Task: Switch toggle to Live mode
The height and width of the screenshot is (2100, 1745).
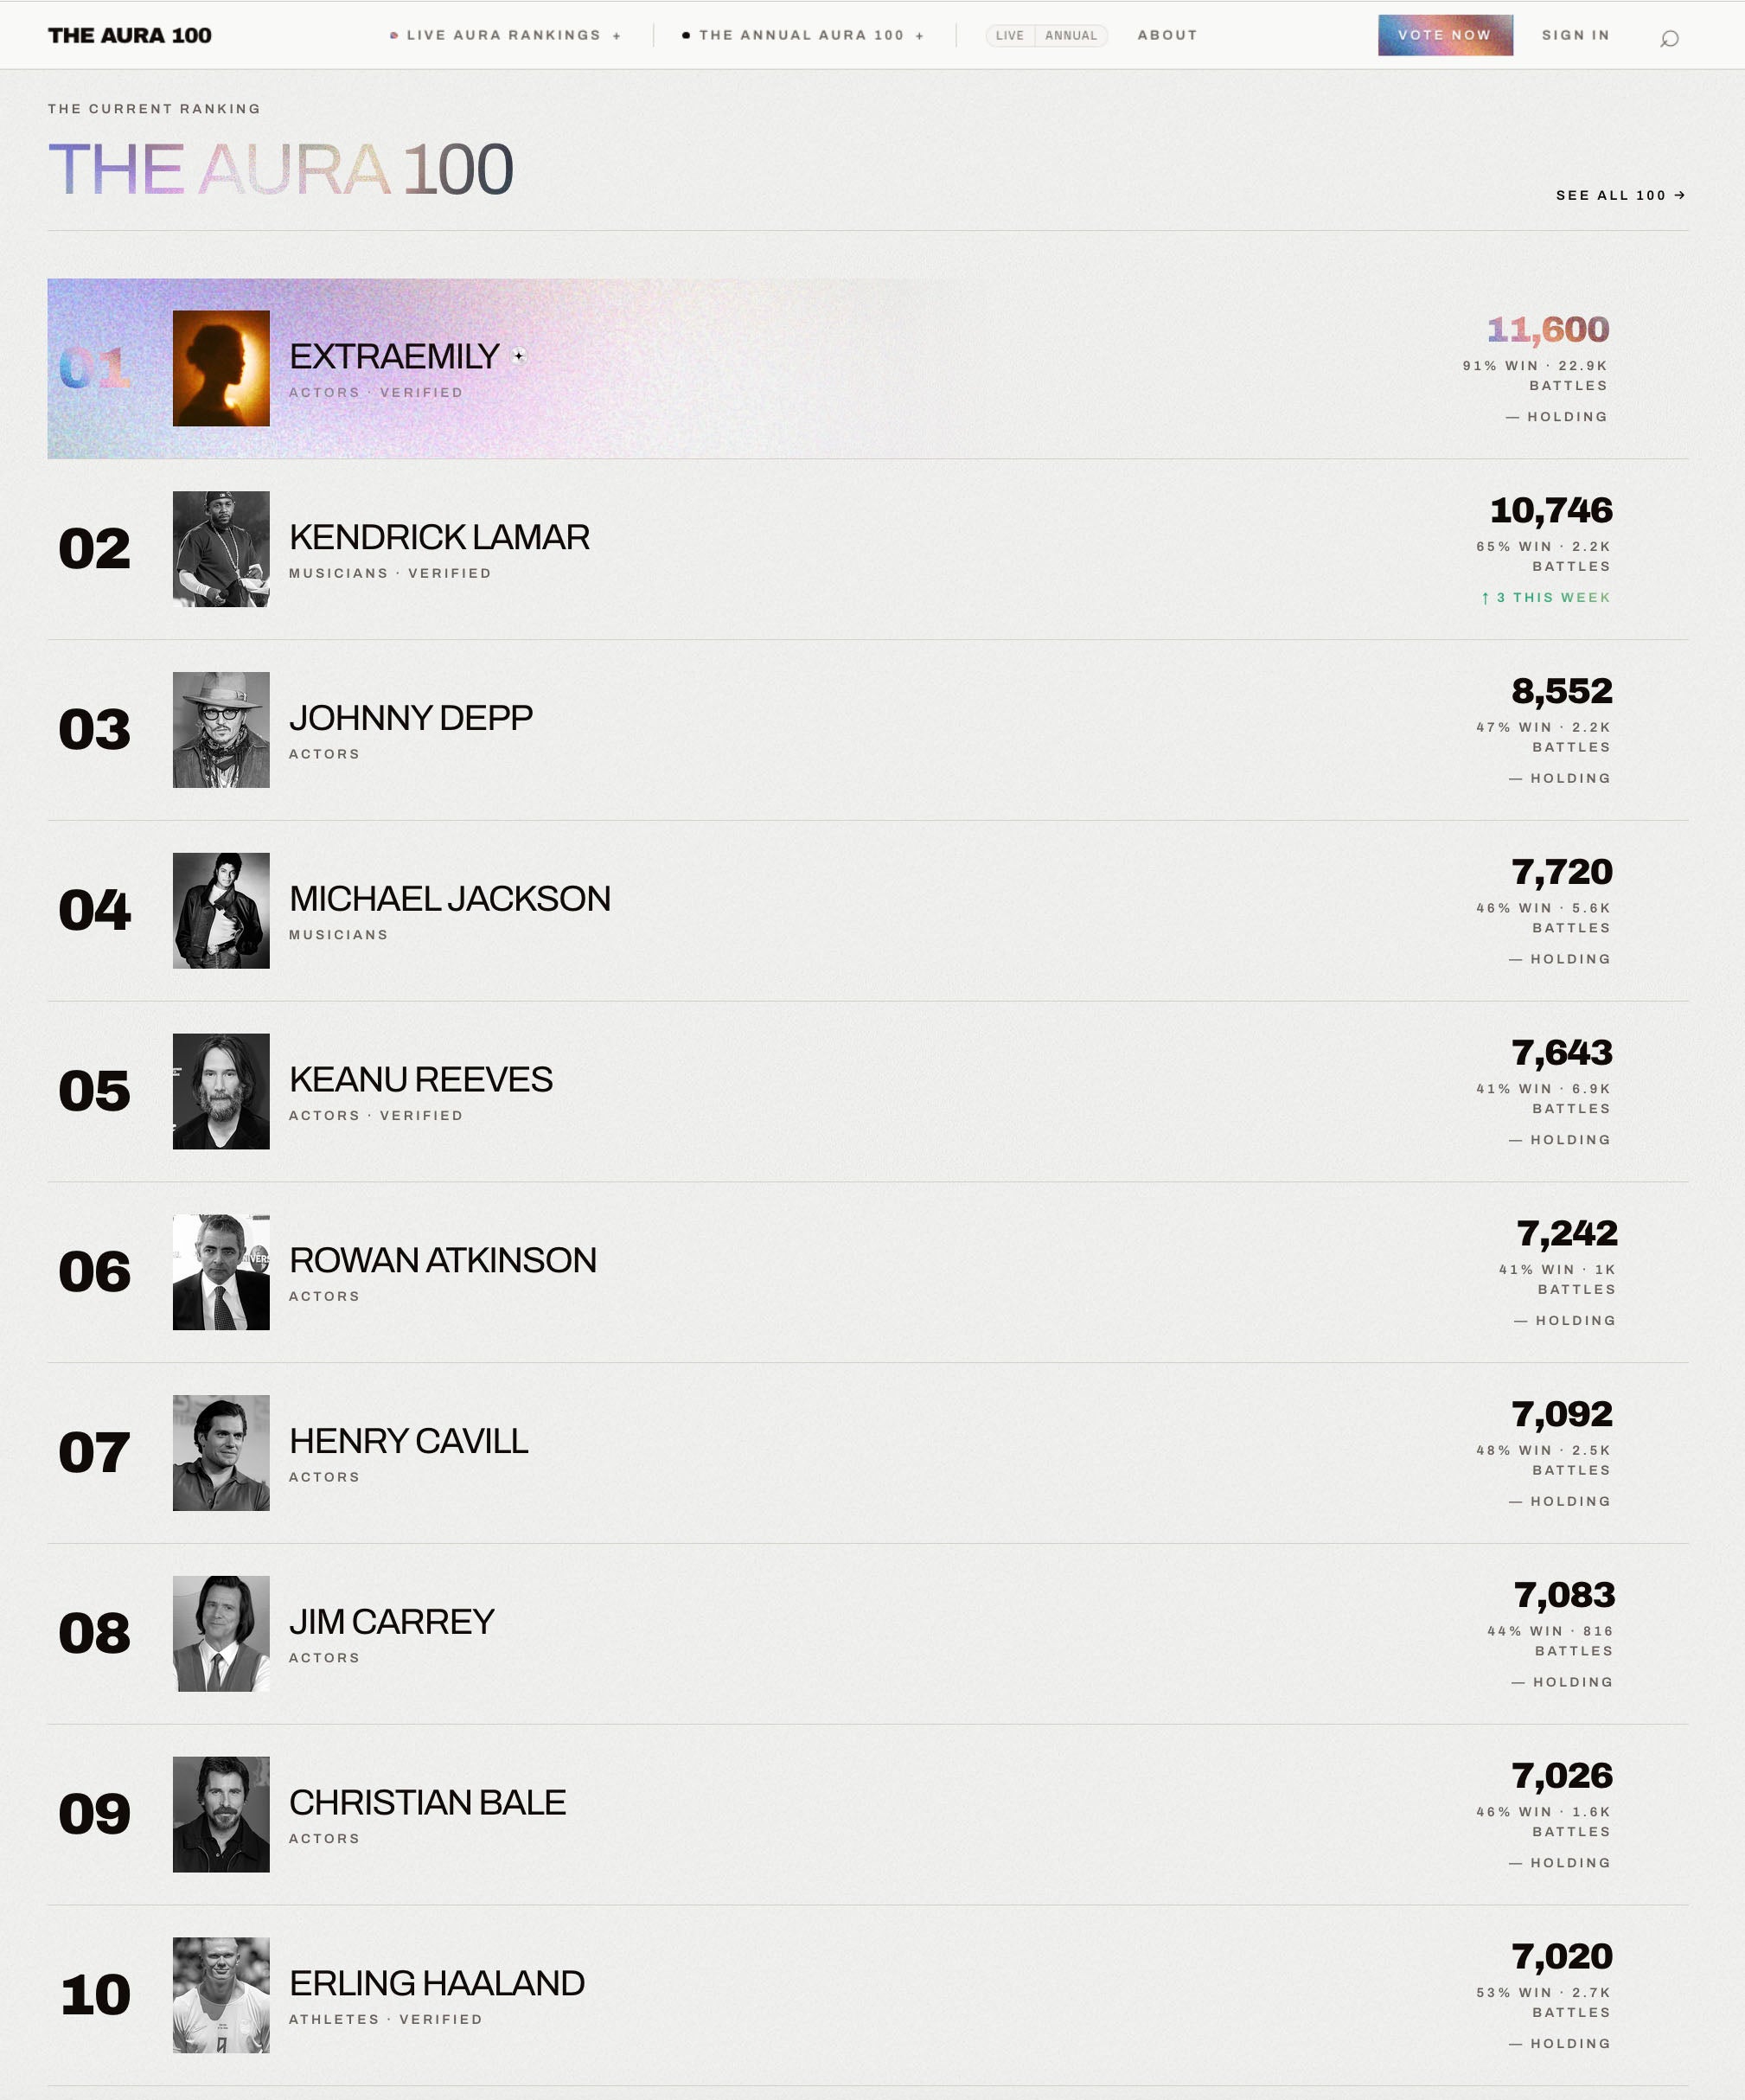Action: 1010,35
